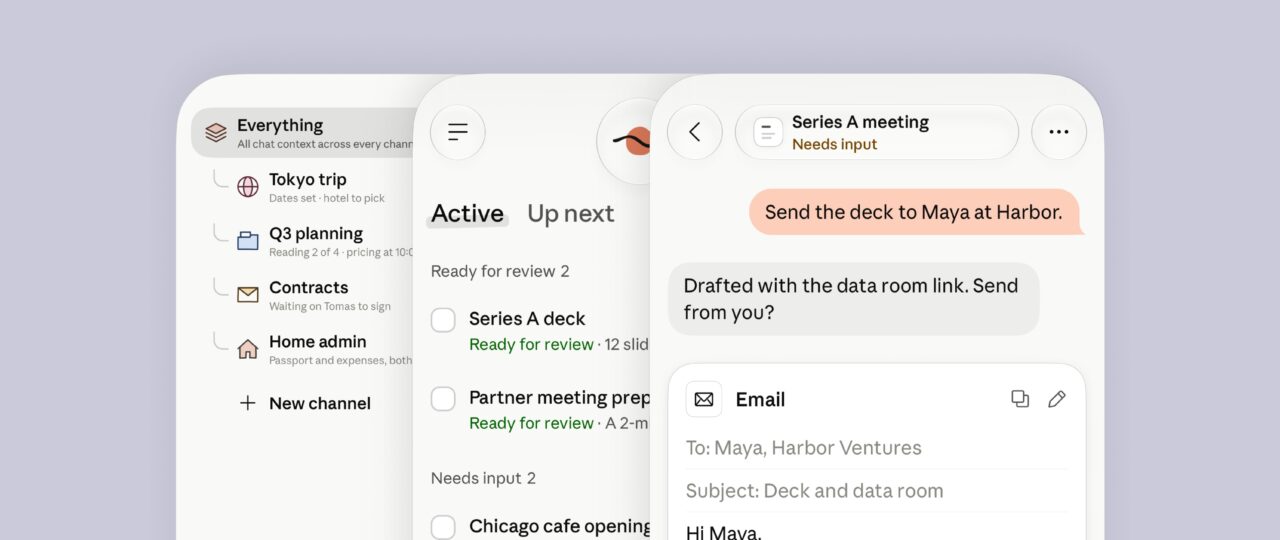This screenshot has height=540, width=1280.
Task: Open the three-dot more options menu
Action: pos(1059,132)
